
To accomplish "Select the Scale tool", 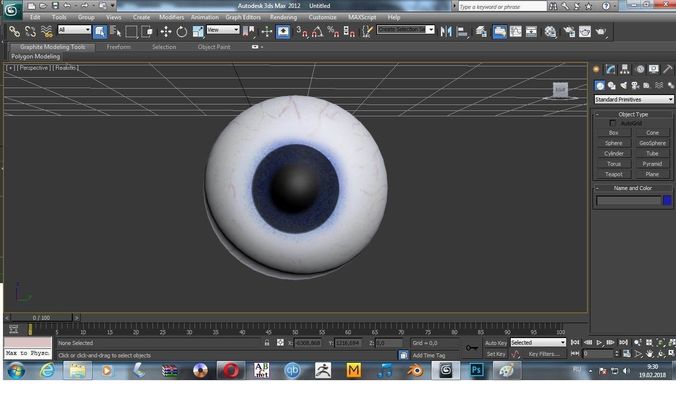I will pyautogui.click(x=198, y=31).
